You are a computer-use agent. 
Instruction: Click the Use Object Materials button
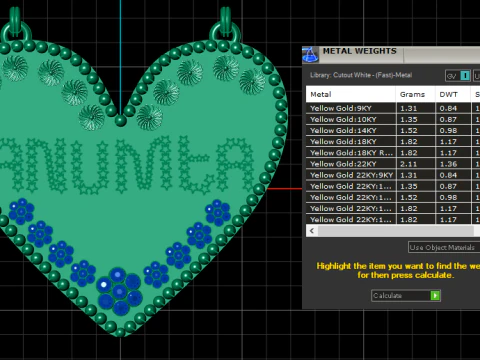click(x=444, y=247)
